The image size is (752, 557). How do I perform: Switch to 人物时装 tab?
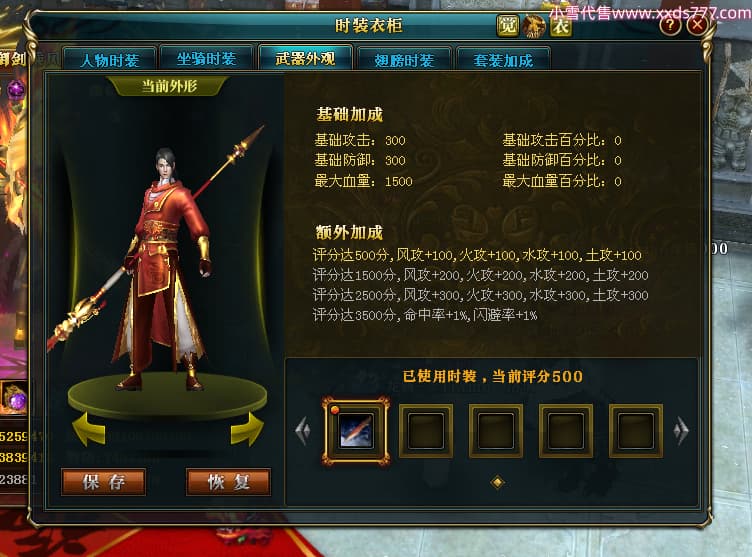110,59
